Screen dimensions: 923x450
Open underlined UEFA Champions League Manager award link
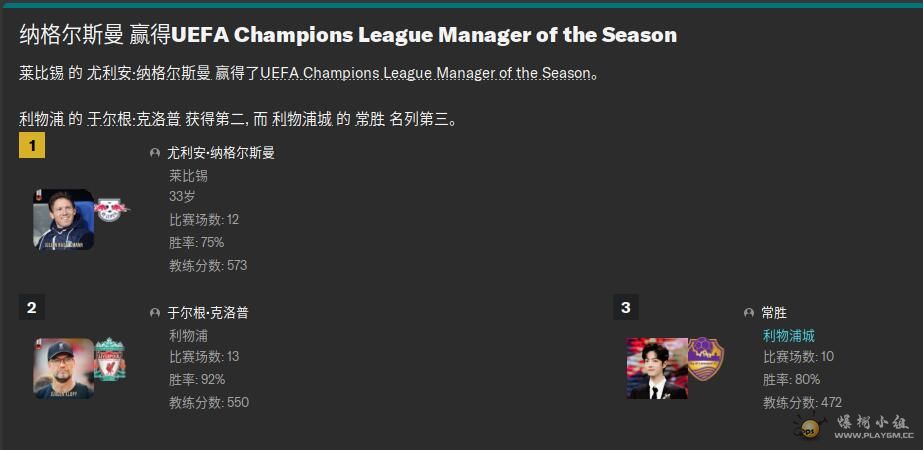425,74
